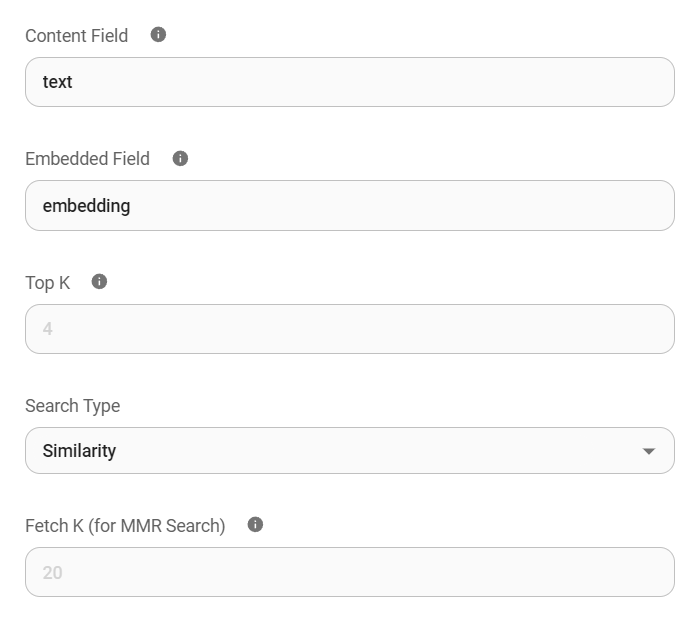Select the Top K number field
Image resolution: width=691 pixels, height=622 pixels.
[350, 329]
